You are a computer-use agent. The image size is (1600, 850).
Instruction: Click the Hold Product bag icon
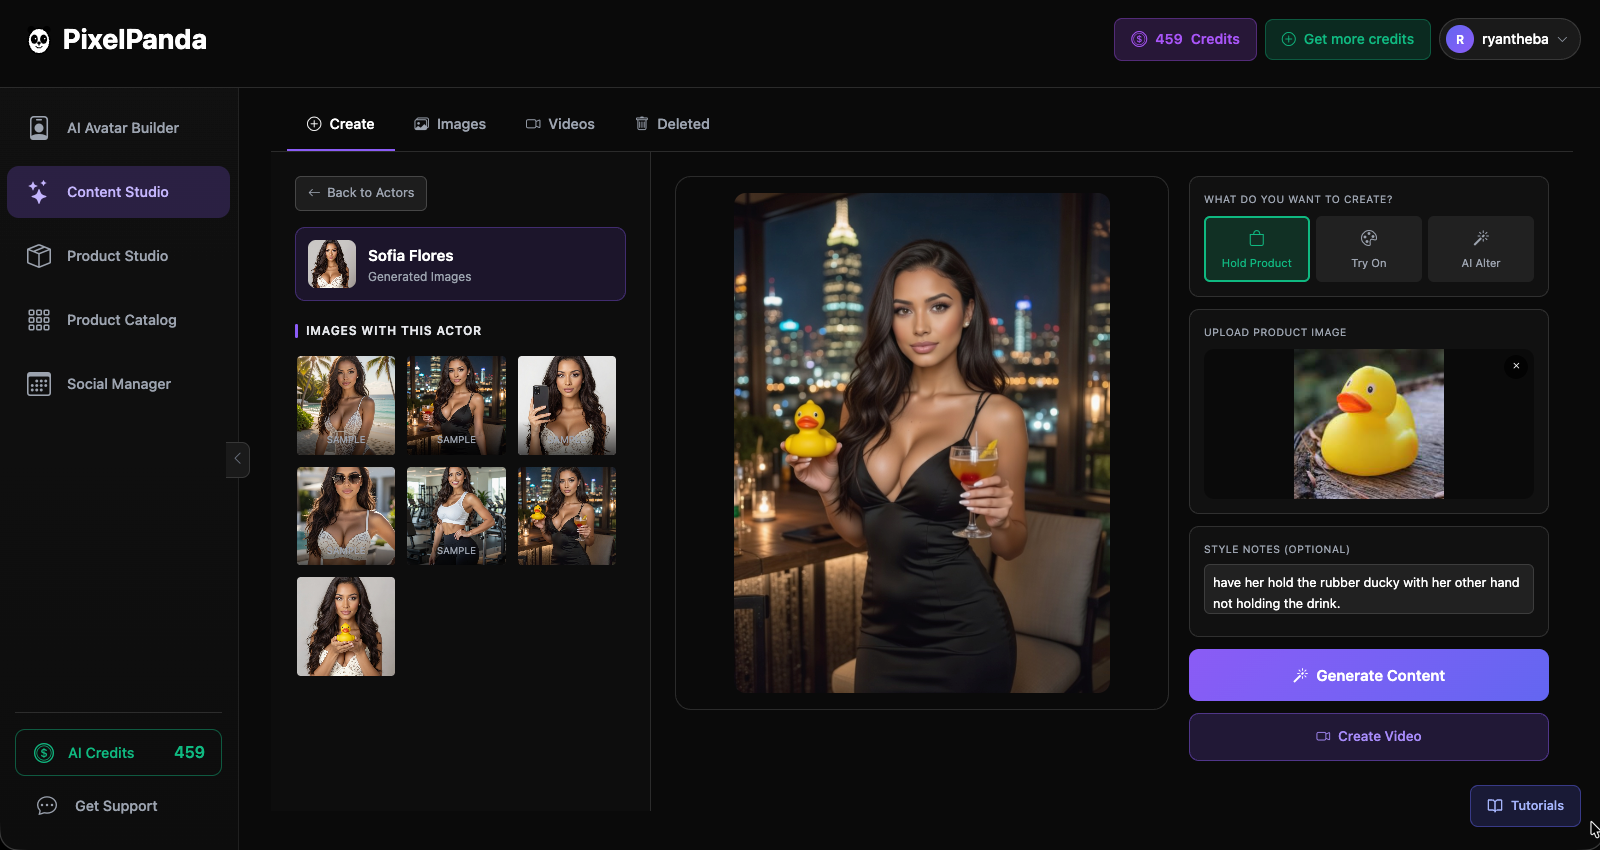[1257, 238]
